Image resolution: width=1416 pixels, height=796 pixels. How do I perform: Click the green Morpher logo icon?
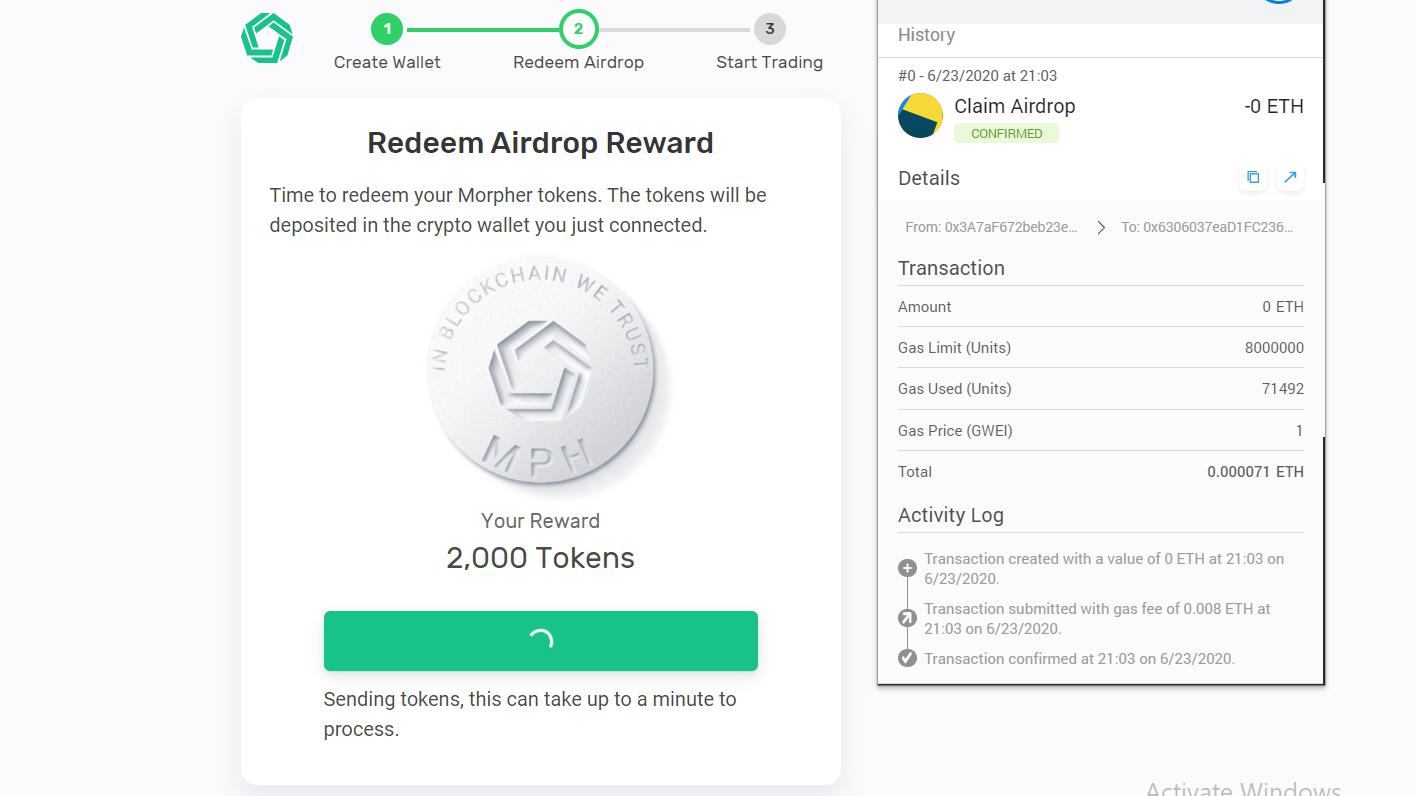[267, 38]
